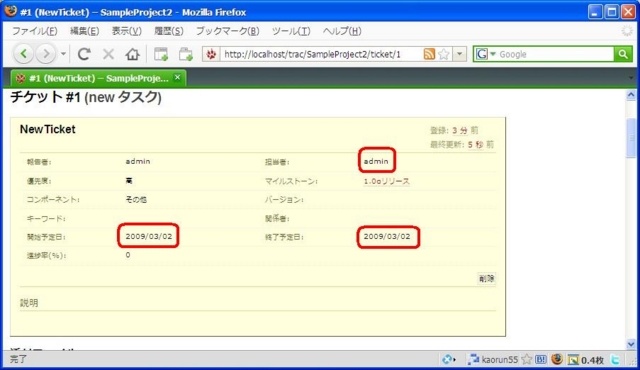This screenshot has height=370, width=640.
Task: Open the address bar history dropdown
Action: (460, 54)
